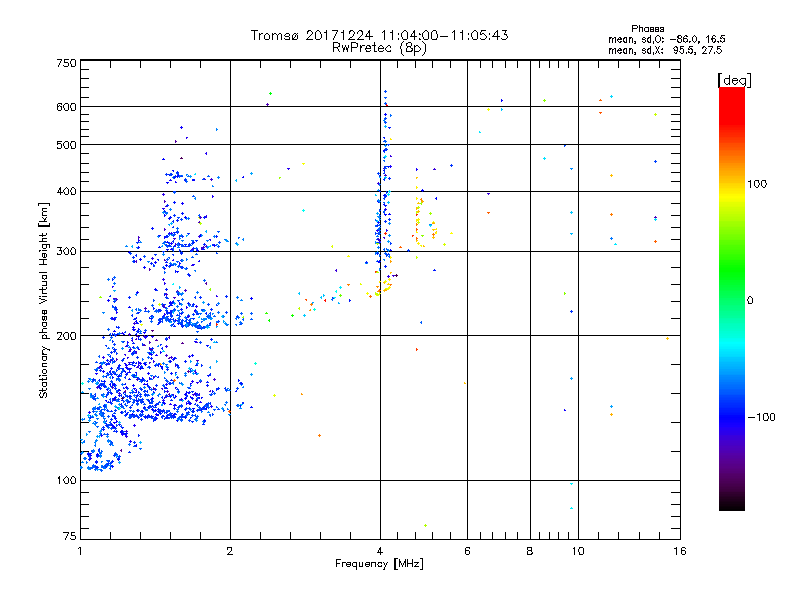Click the x-axis '2' tick label
Screen dimensions: 800x600
coord(230,551)
